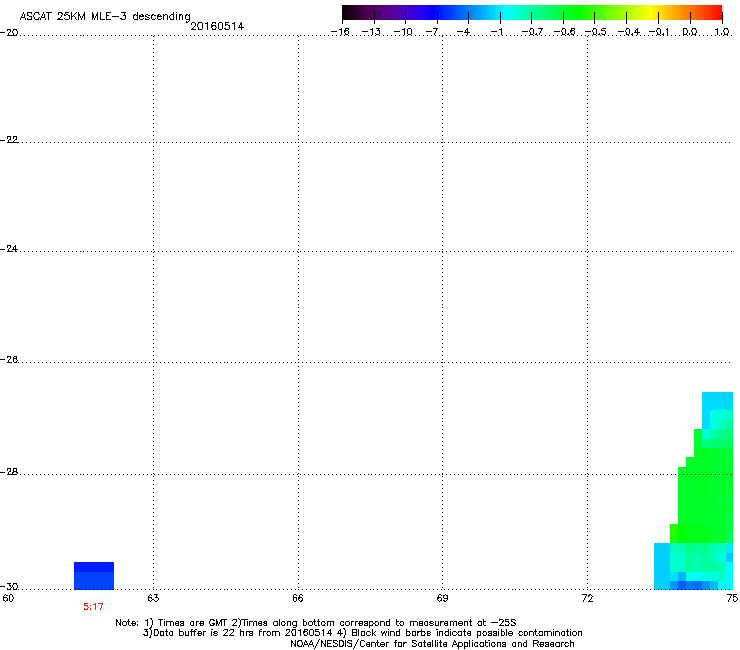Click the -7 color bar label
740x650 pixels.
[x=432, y=32]
